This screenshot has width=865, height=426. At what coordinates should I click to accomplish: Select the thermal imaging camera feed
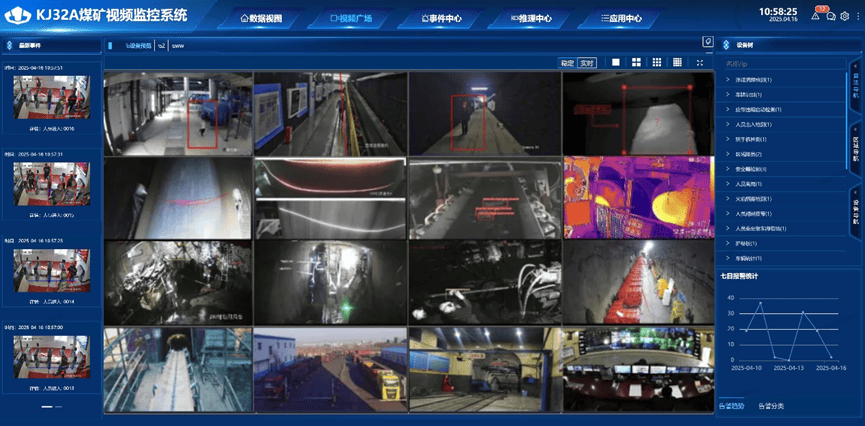638,198
